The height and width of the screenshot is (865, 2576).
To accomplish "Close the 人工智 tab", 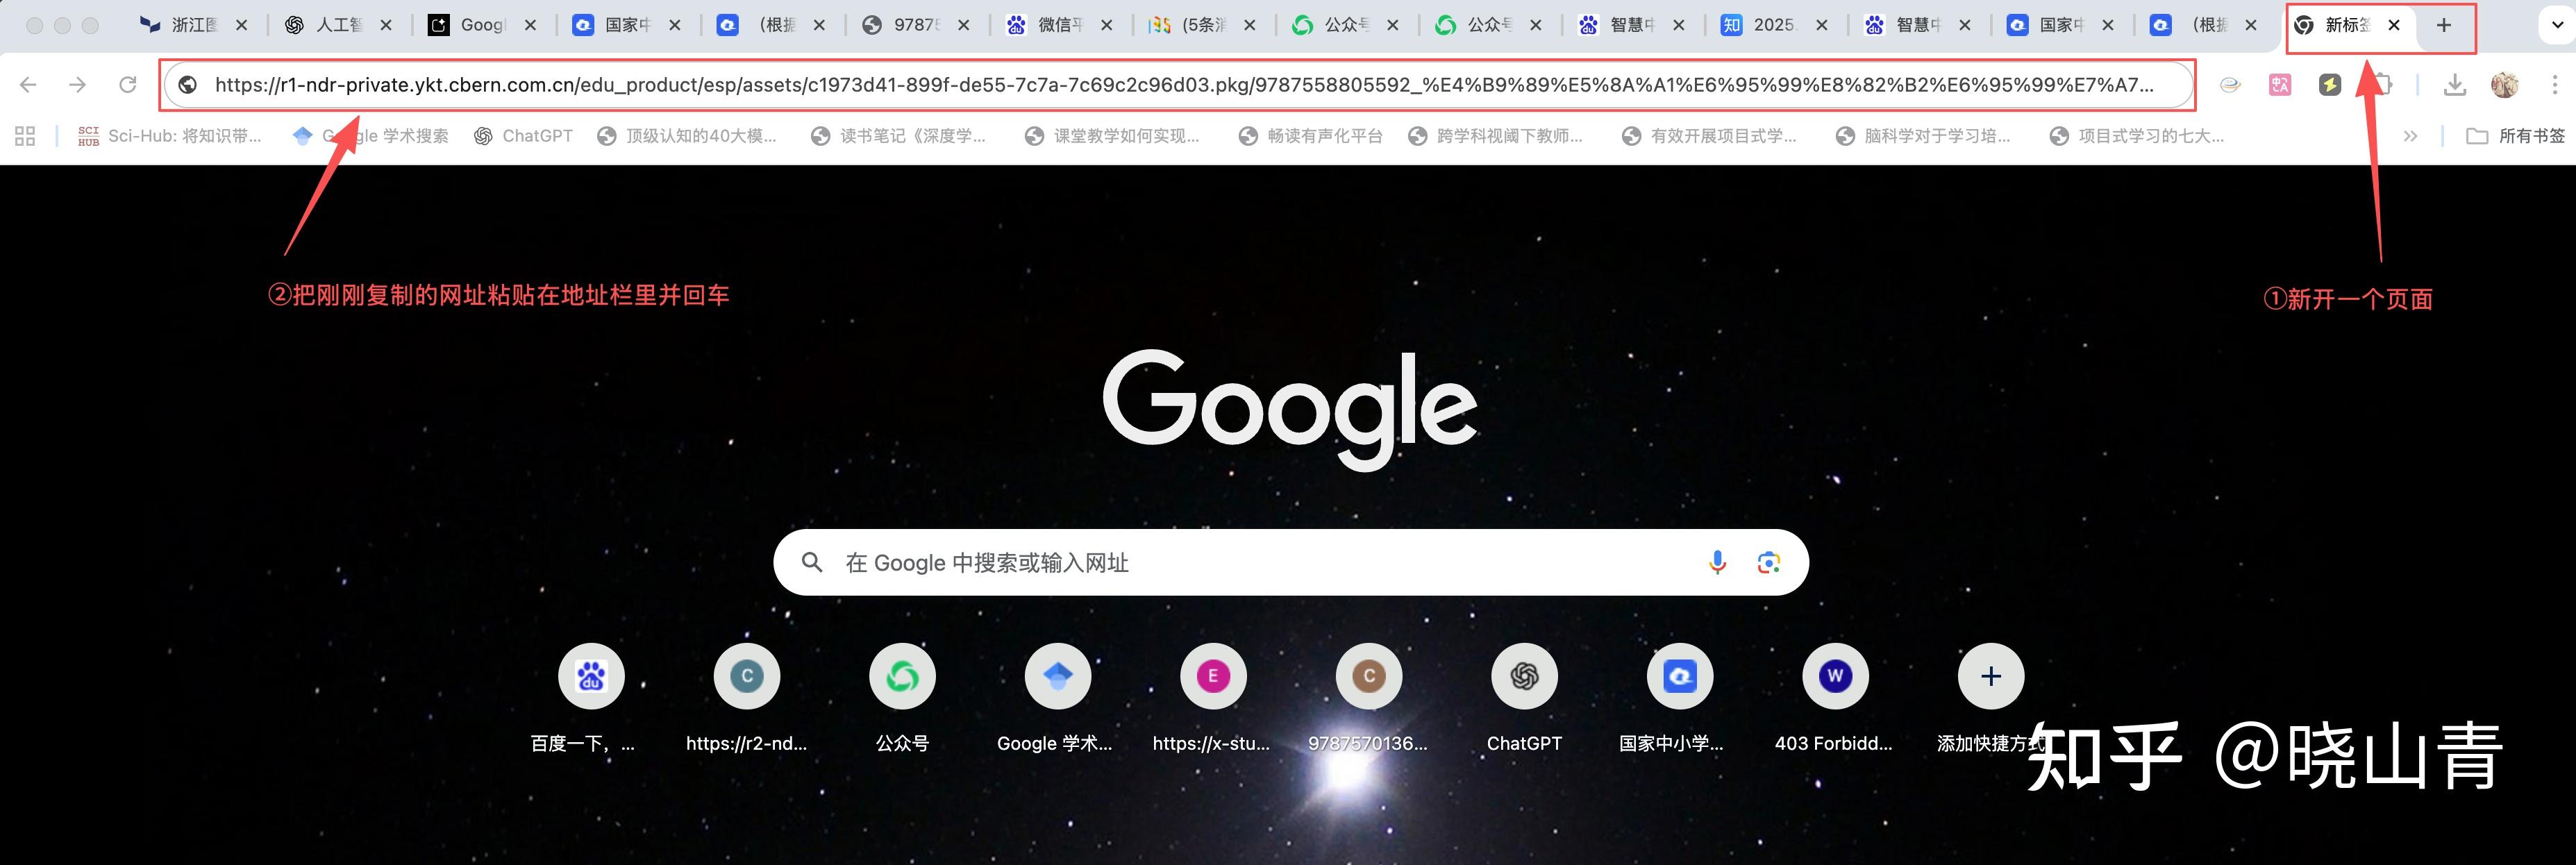I will click(x=386, y=26).
